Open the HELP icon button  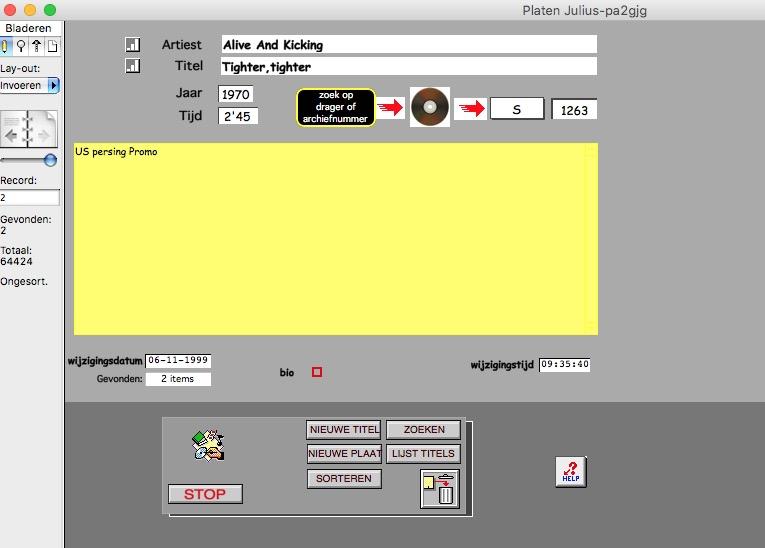[x=570, y=472]
